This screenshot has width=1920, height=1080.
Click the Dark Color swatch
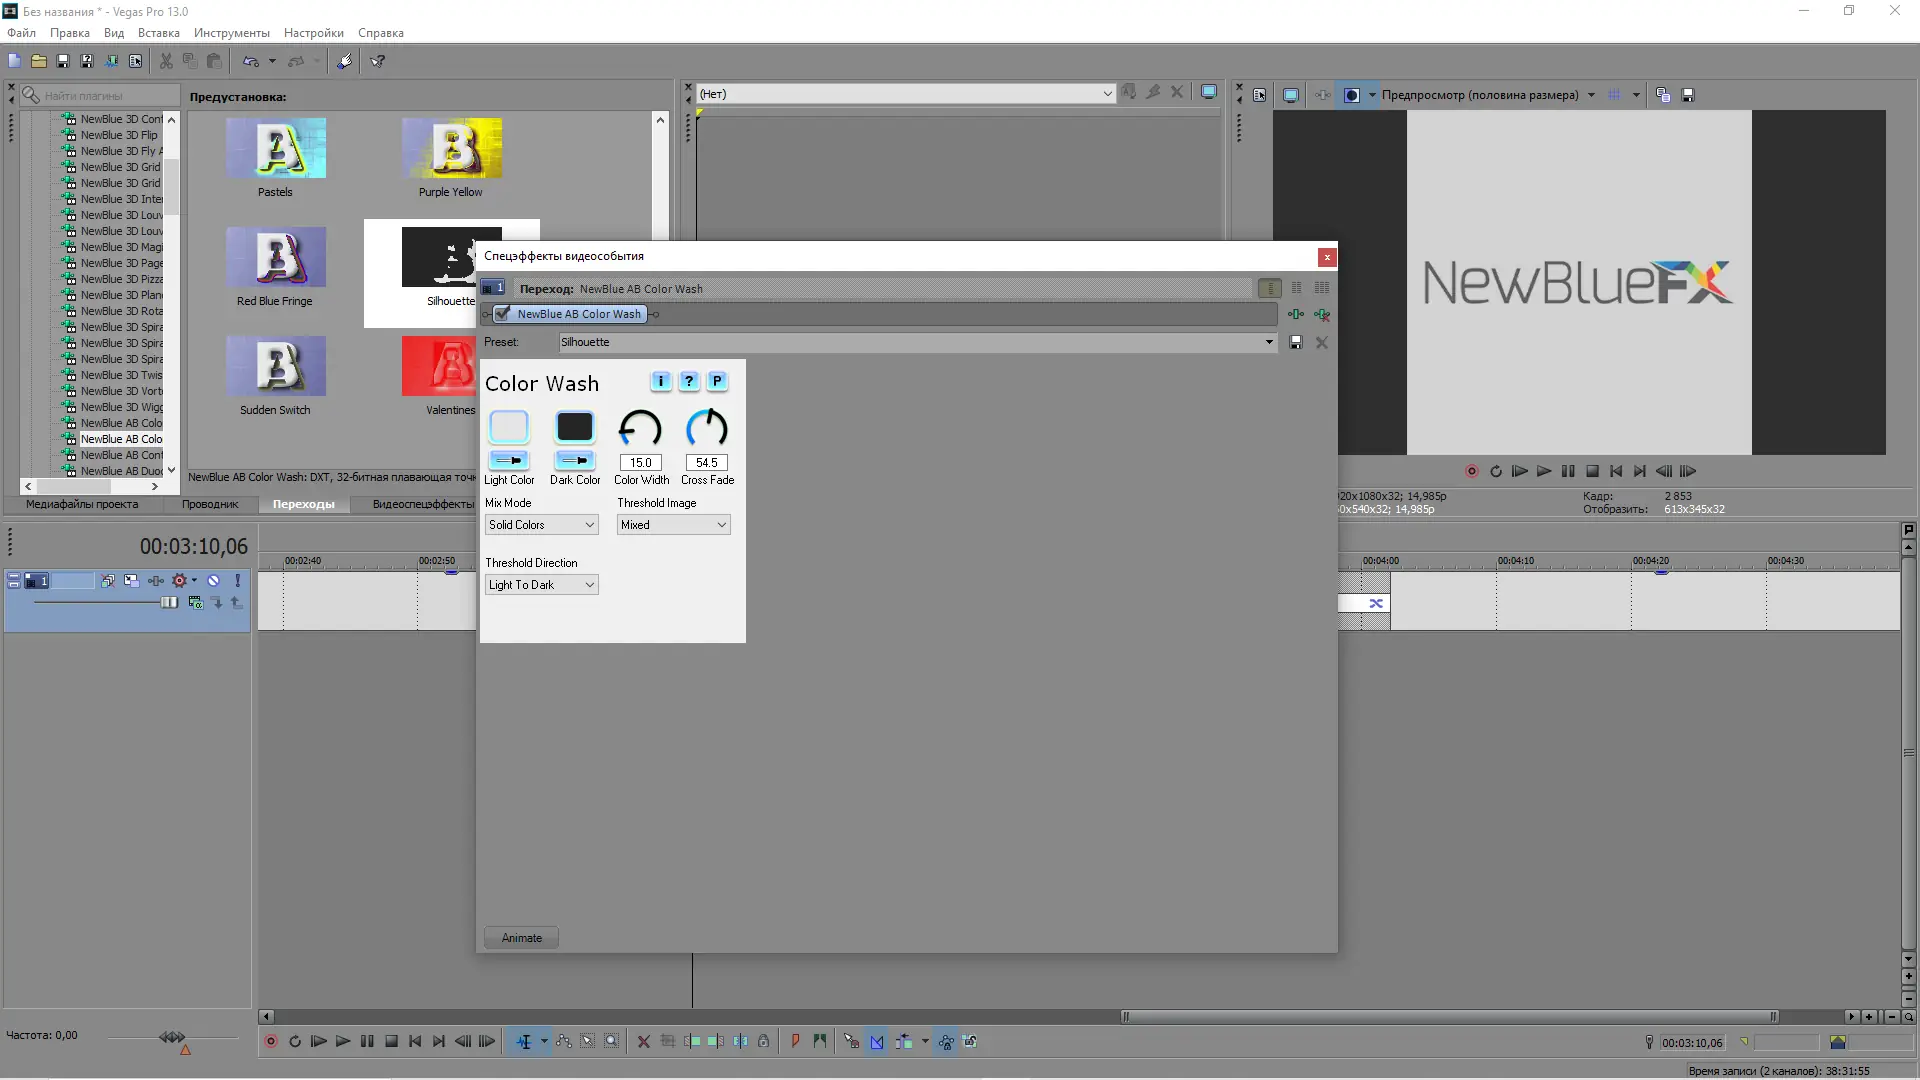click(x=575, y=427)
